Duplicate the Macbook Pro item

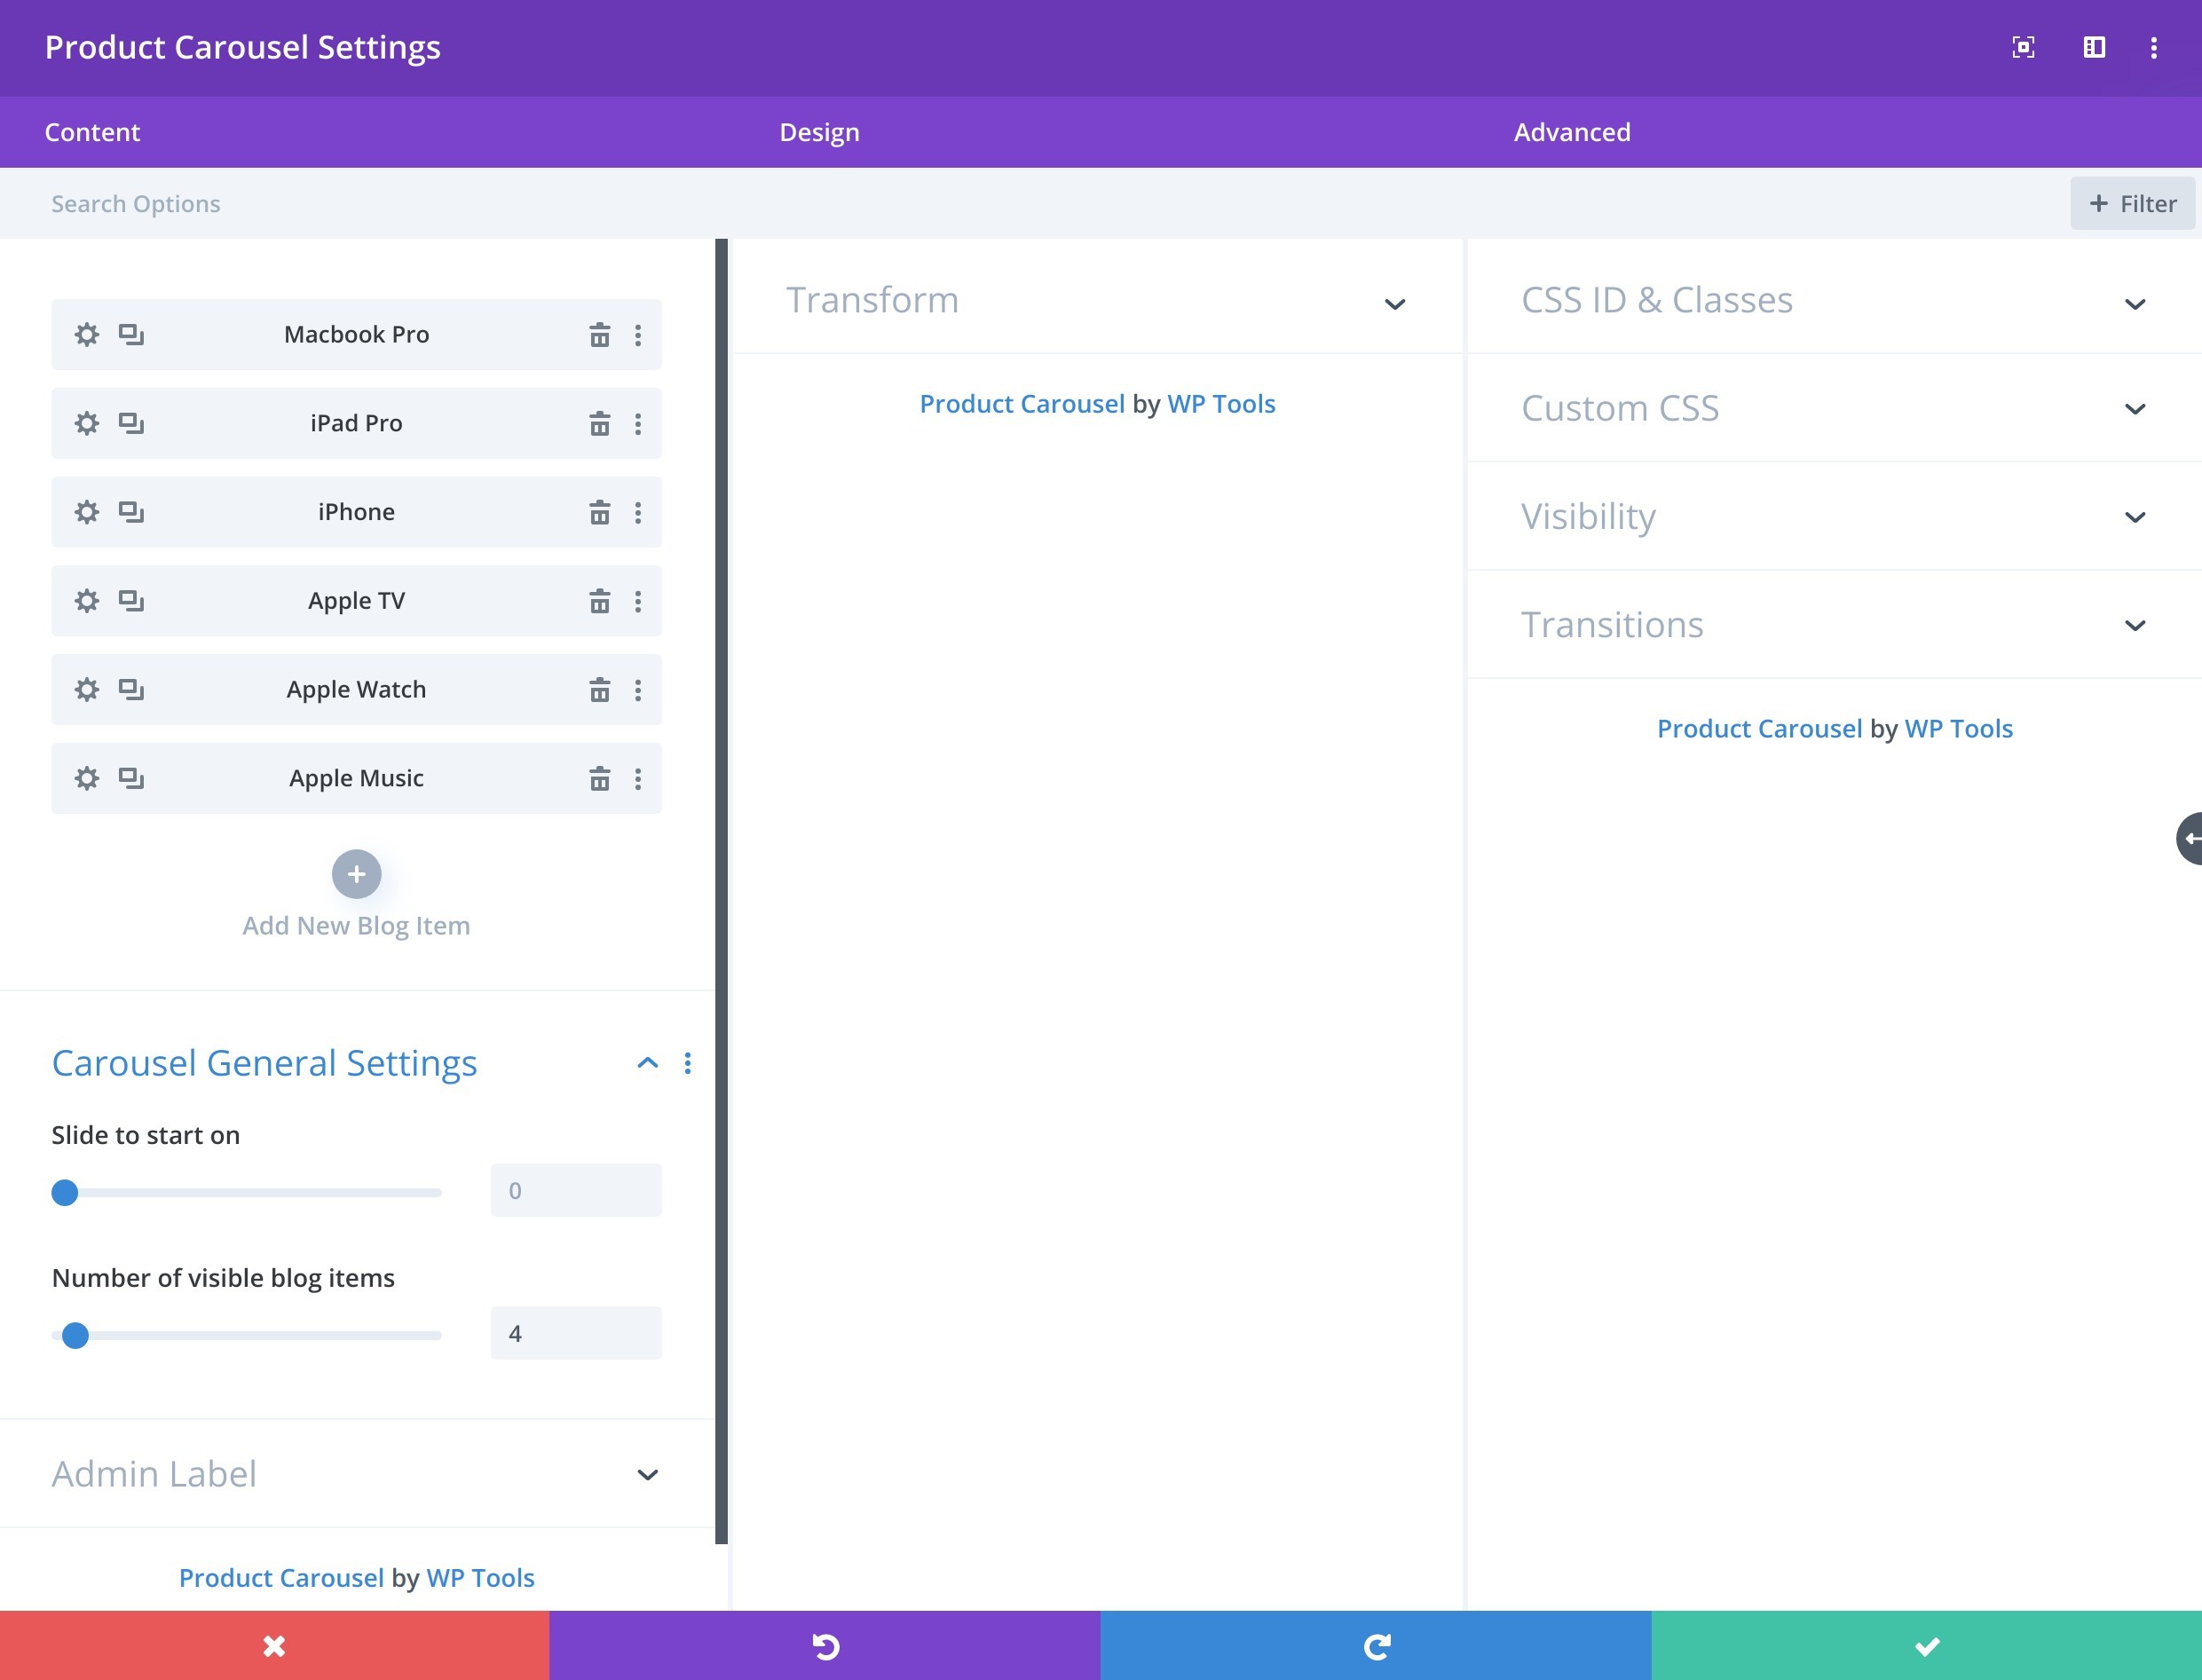click(131, 334)
